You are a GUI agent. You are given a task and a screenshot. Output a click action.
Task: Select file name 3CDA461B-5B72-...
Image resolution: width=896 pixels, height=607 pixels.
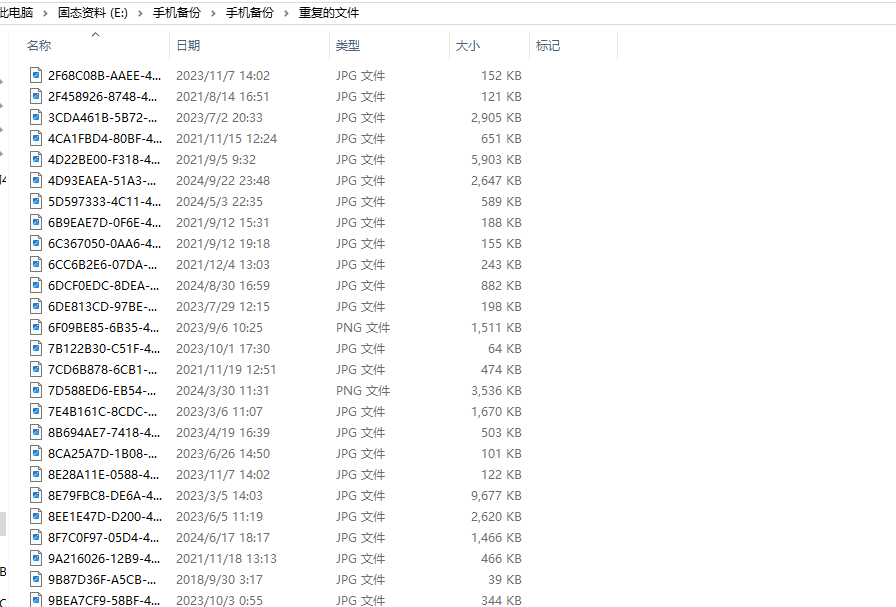tap(103, 117)
